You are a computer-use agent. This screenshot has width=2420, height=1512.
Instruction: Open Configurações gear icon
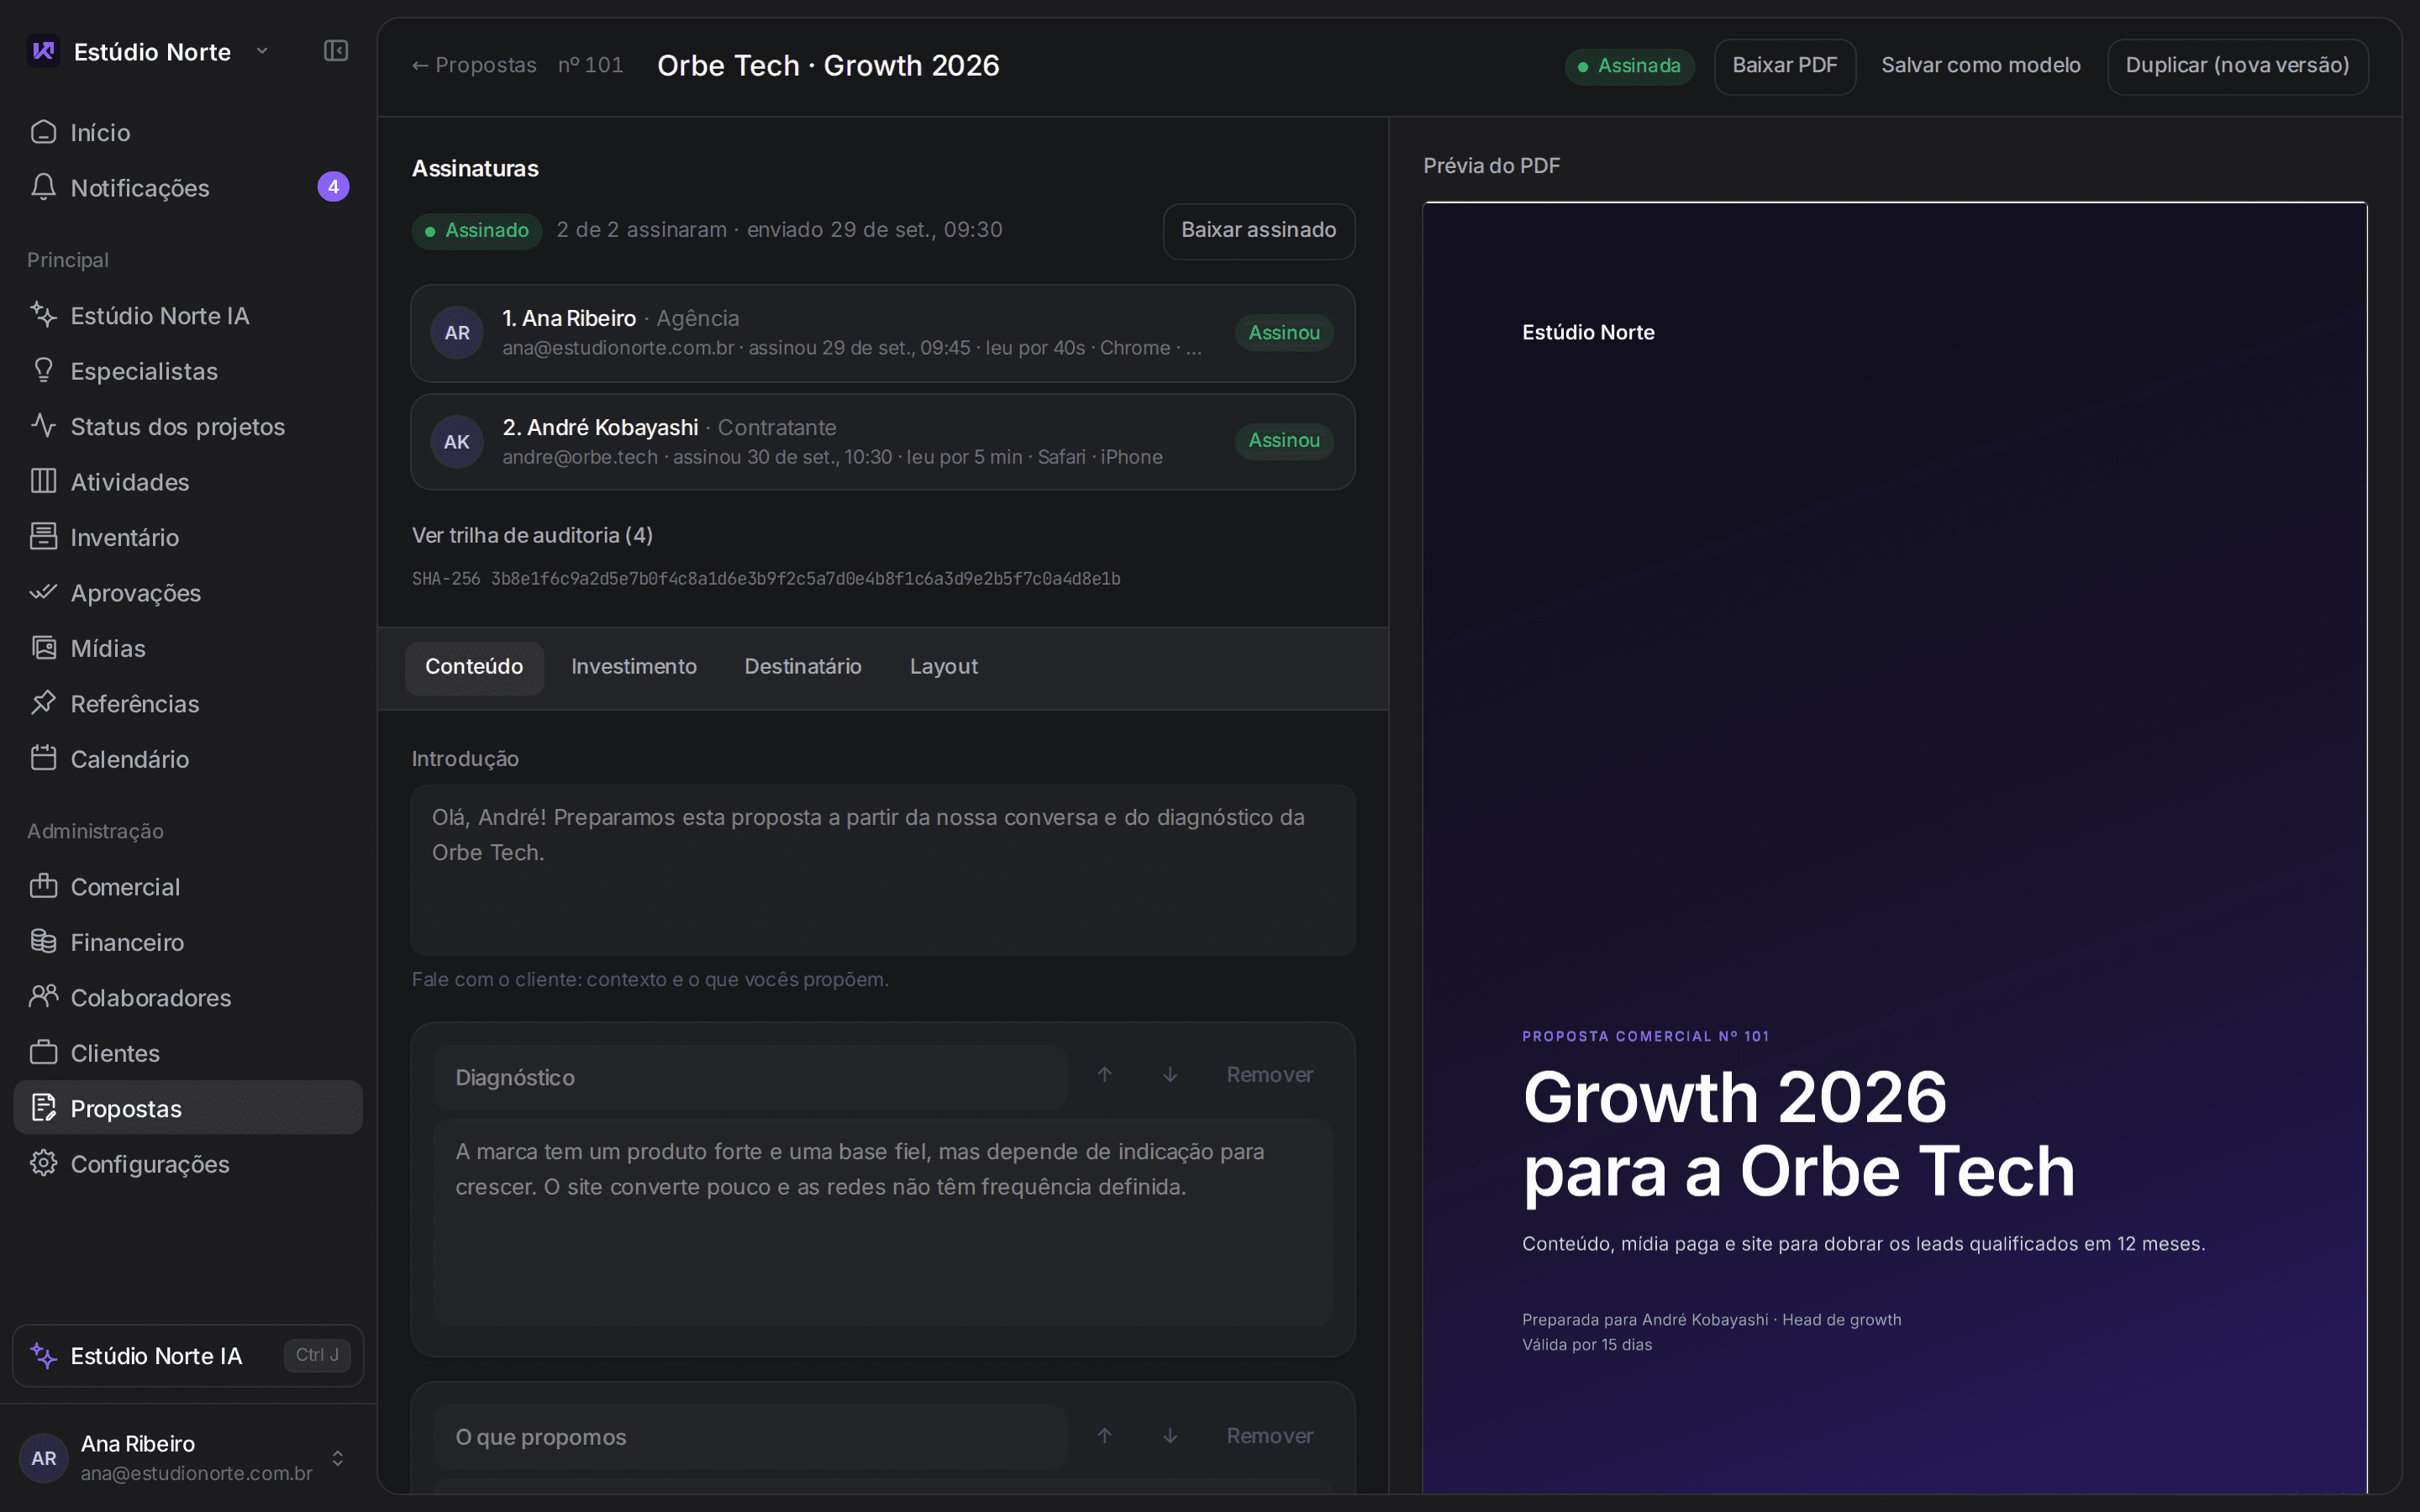point(43,1163)
